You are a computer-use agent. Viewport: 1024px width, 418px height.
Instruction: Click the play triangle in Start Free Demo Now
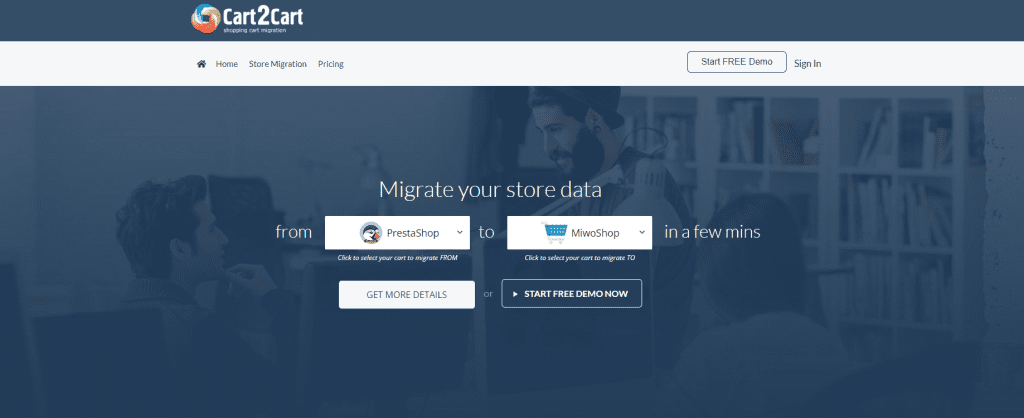pyautogui.click(x=515, y=294)
